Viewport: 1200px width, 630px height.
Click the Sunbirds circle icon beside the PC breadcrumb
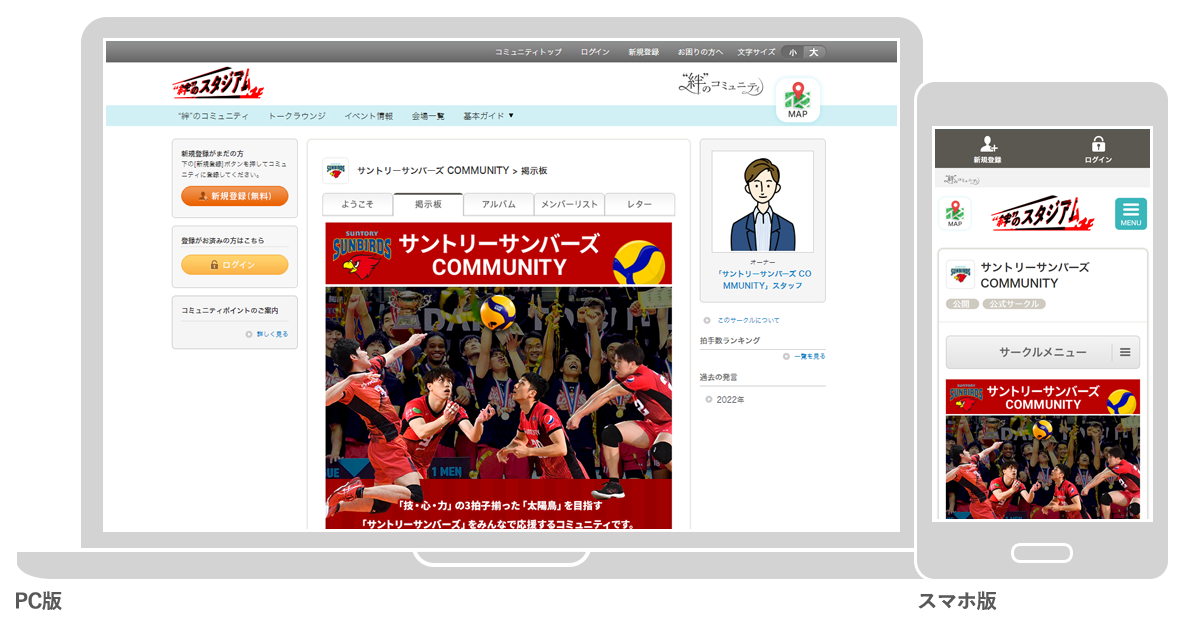(x=336, y=171)
